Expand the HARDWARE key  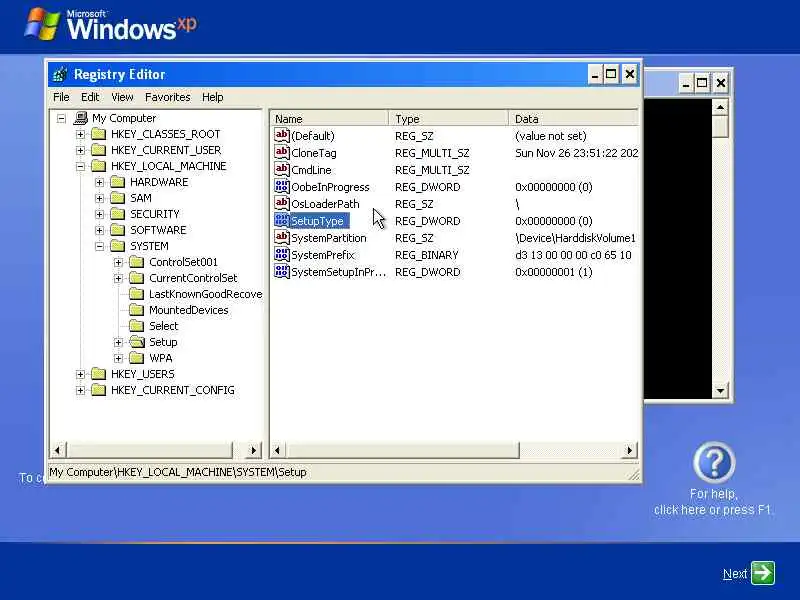coord(100,183)
